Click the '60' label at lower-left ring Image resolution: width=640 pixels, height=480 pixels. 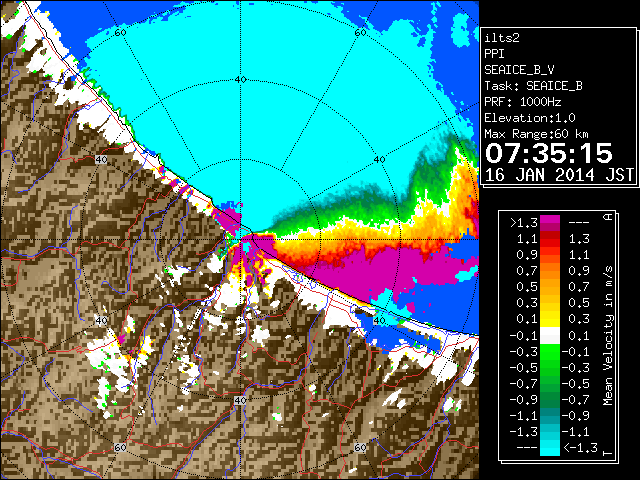pos(120,448)
